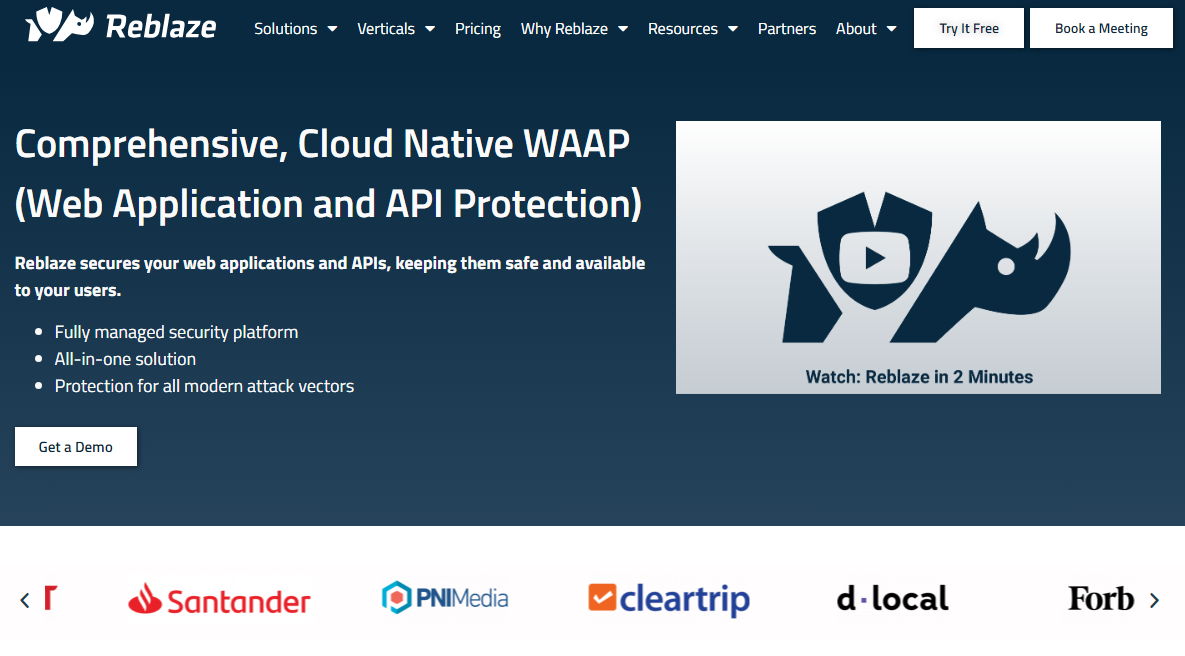Click the dLocal logo
This screenshot has width=1185, height=656.
pos(892,599)
